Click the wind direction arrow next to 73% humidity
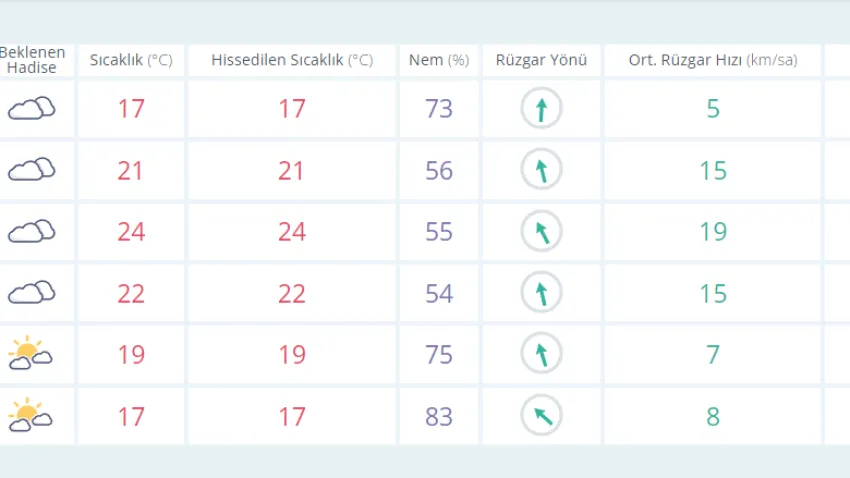This screenshot has width=850, height=478. [x=541, y=109]
